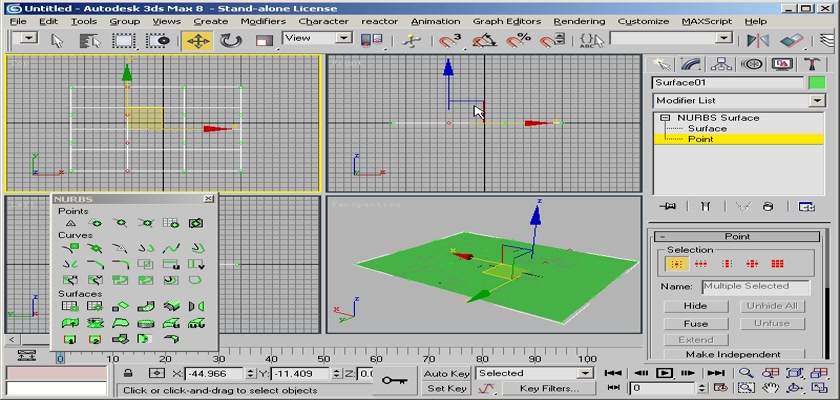
Task: Open the Select by Name tool
Action: [x=90, y=41]
